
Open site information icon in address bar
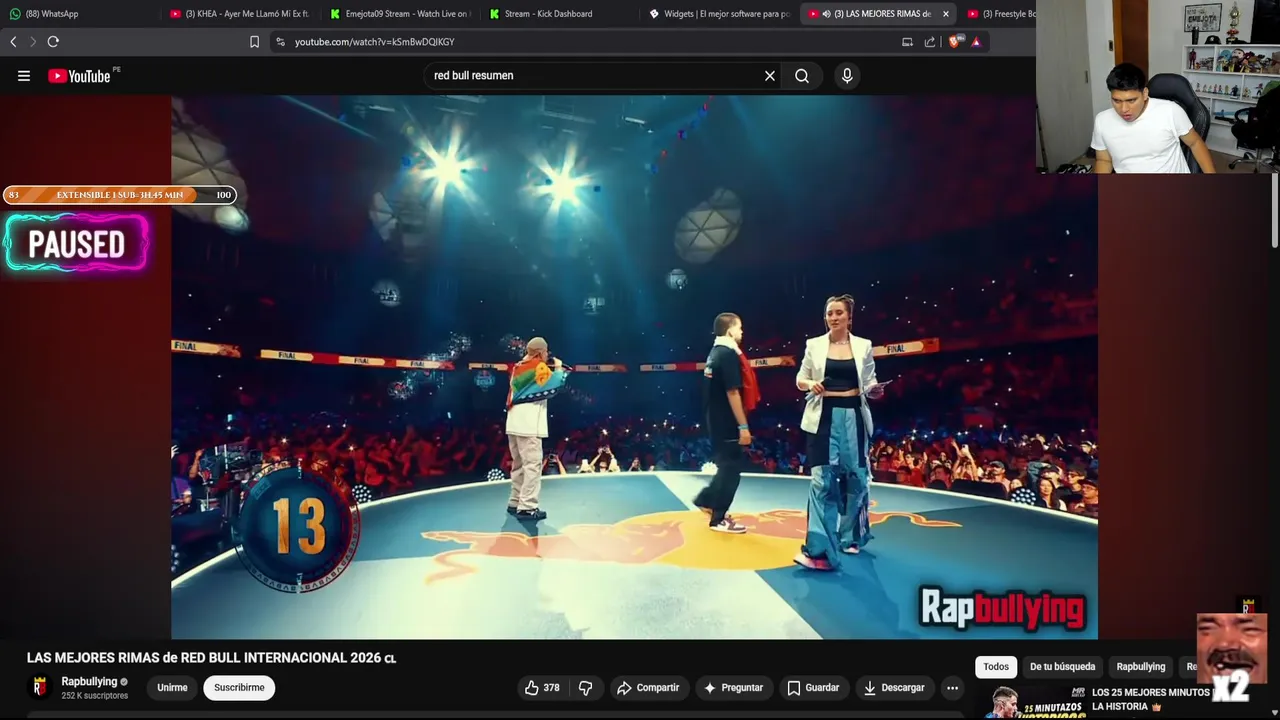(x=280, y=42)
